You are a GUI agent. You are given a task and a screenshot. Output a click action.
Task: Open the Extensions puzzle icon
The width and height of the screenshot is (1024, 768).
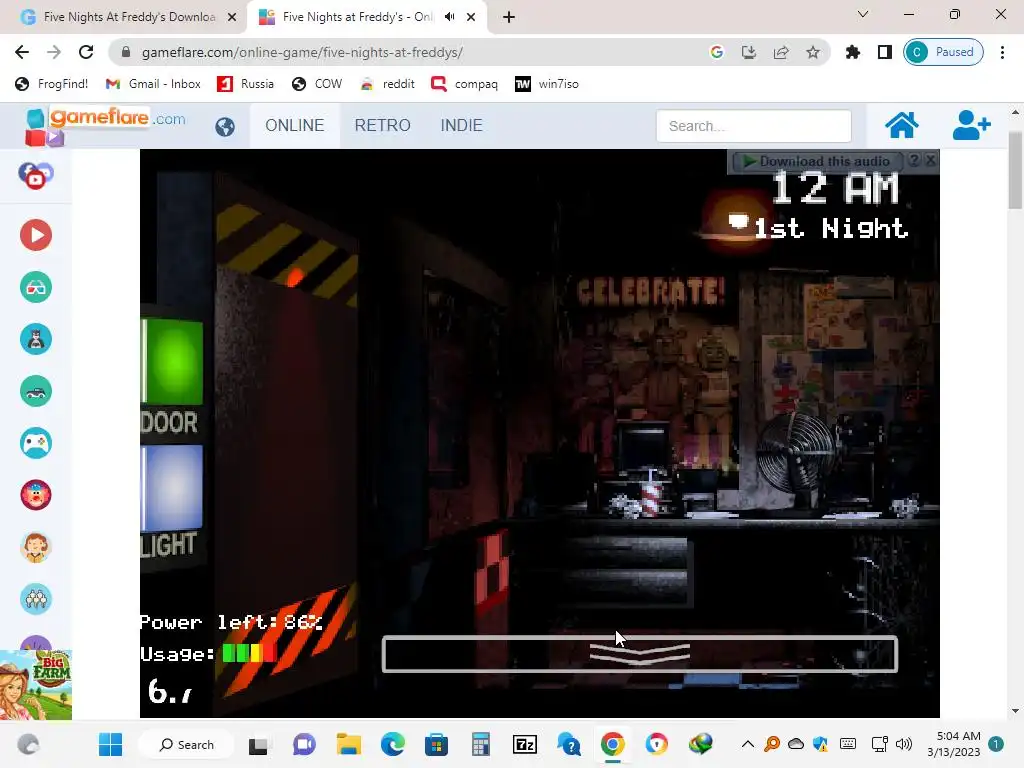852,52
